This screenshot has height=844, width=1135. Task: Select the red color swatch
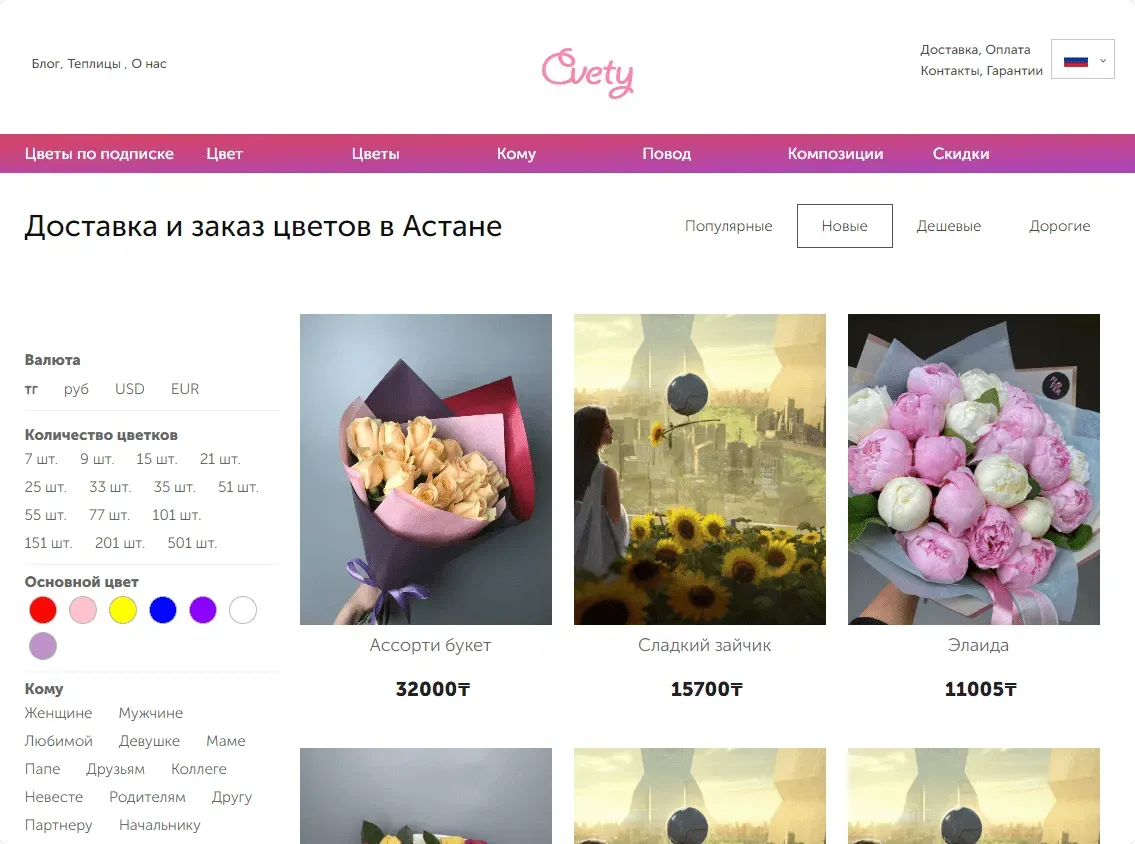pyautogui.click(x=43, y=610)
